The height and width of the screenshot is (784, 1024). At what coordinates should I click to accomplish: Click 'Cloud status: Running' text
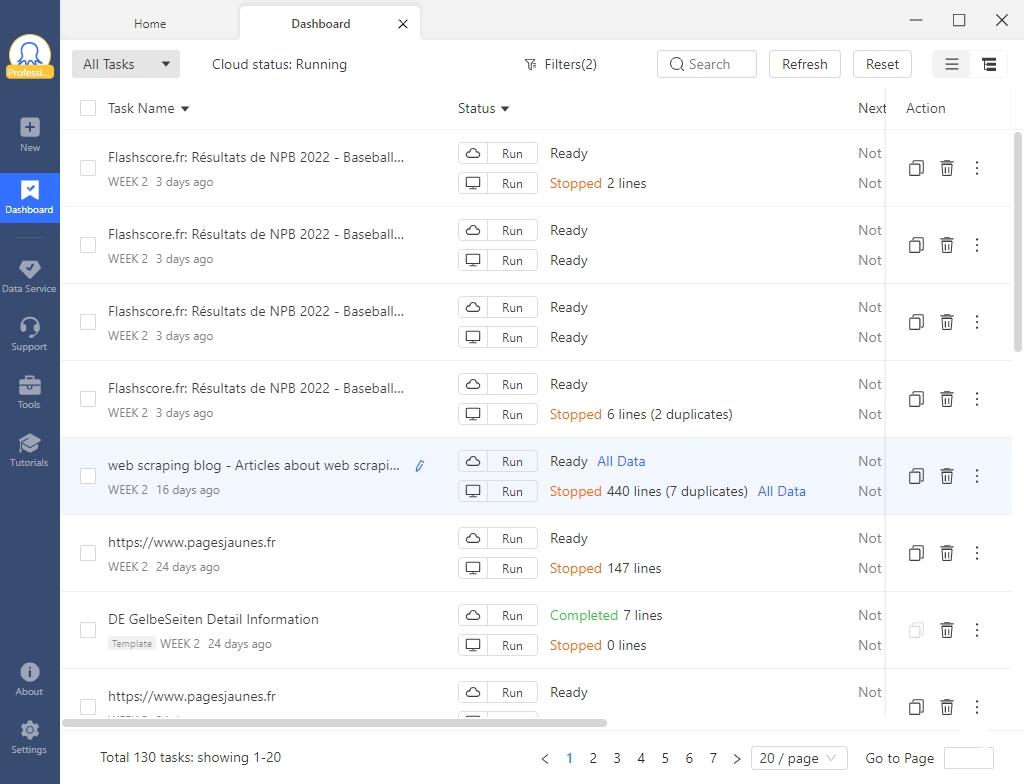[x=280, y=64]
